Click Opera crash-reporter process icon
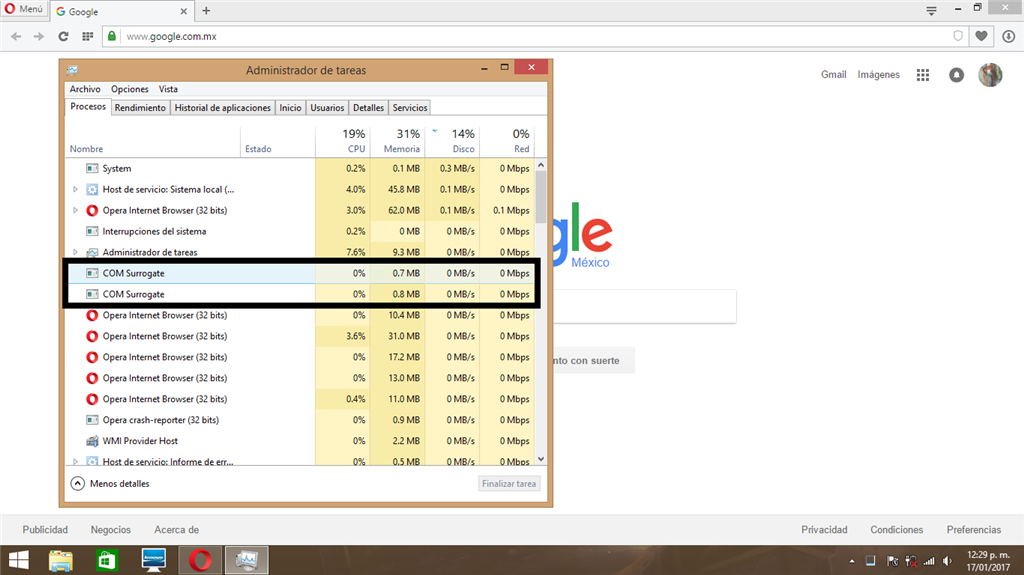The width and height of the screenshot is (1024, 575). (x=92, y=420)
